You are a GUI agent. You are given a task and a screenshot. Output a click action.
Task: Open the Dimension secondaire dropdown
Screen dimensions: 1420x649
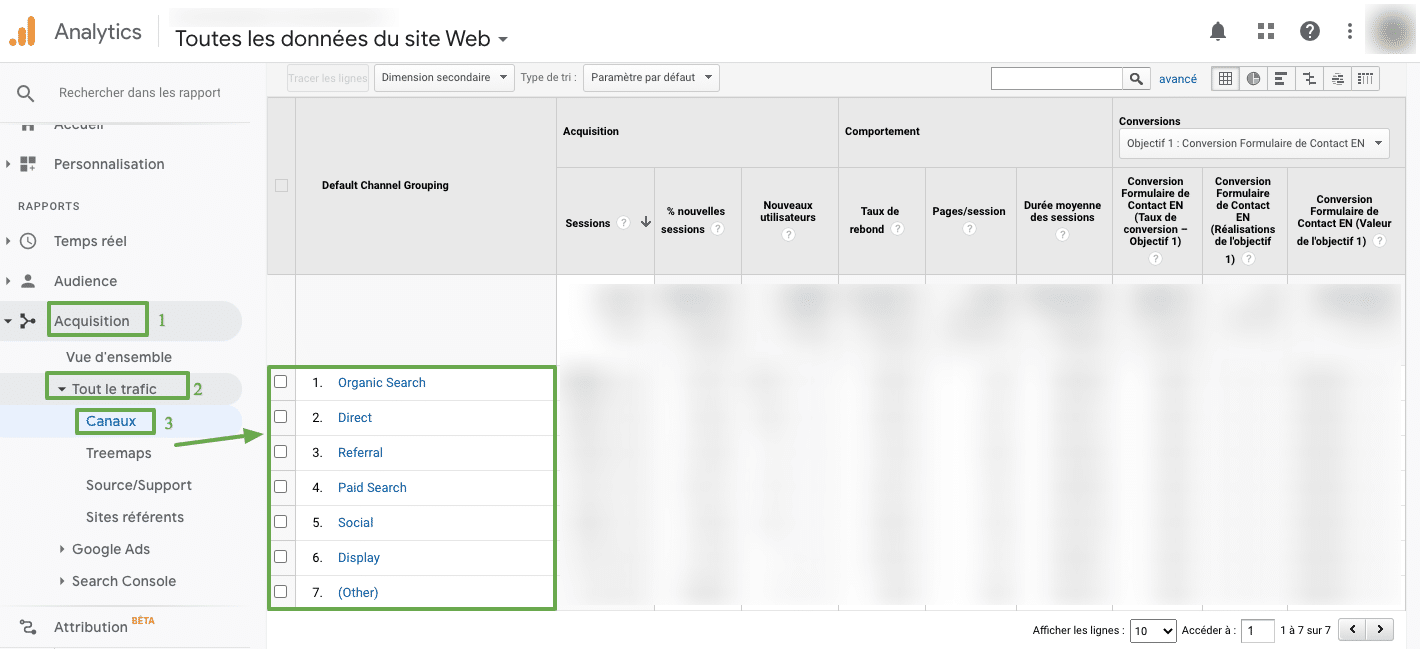coord(443,78)
